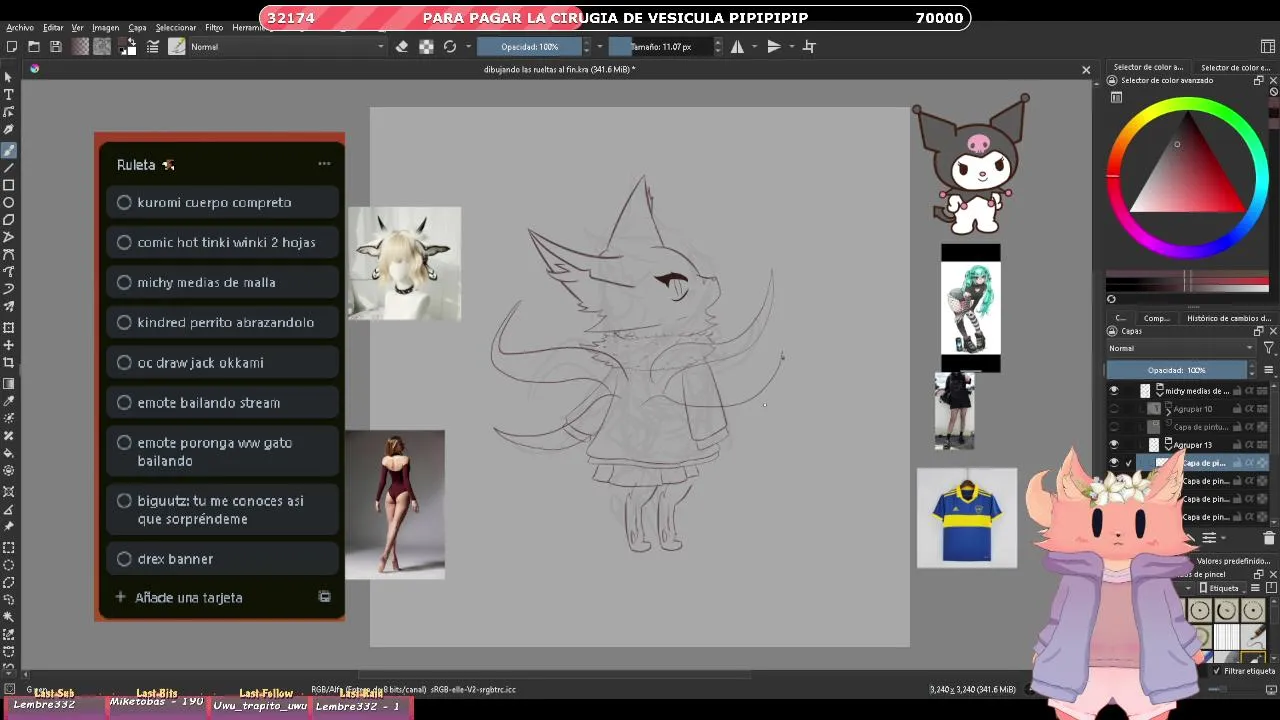Viewport: 1280px width, 720px height.
Task: Select the Ellipse shape tool
Action: tap(9, 202)
